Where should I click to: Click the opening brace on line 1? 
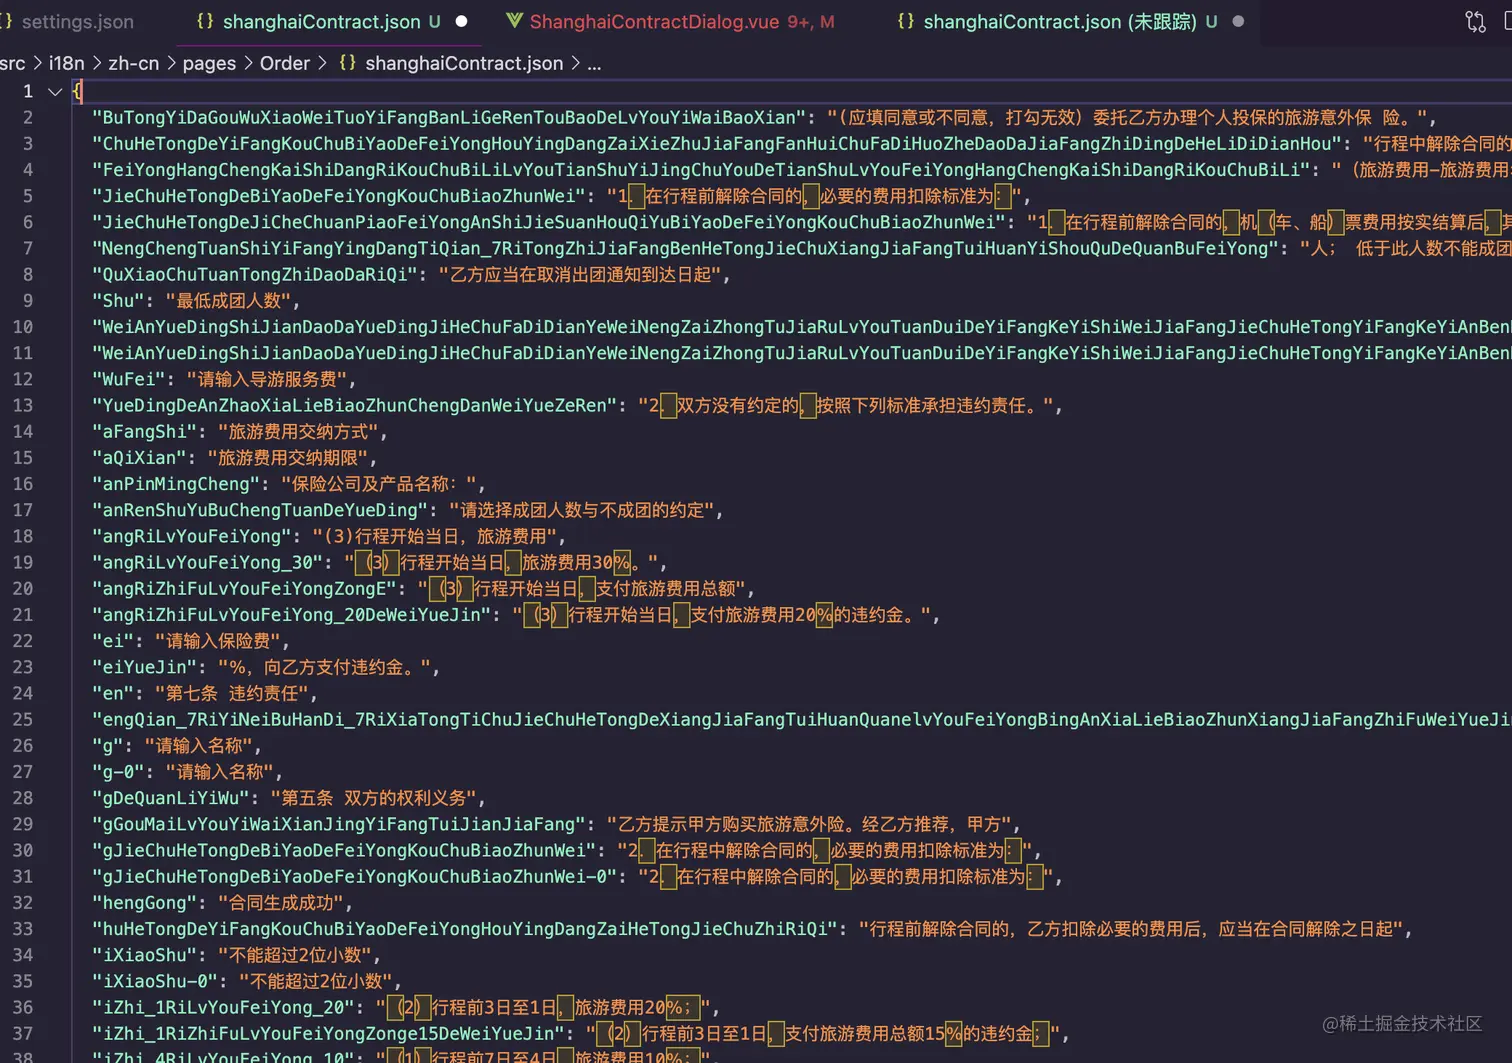point(78,91)
